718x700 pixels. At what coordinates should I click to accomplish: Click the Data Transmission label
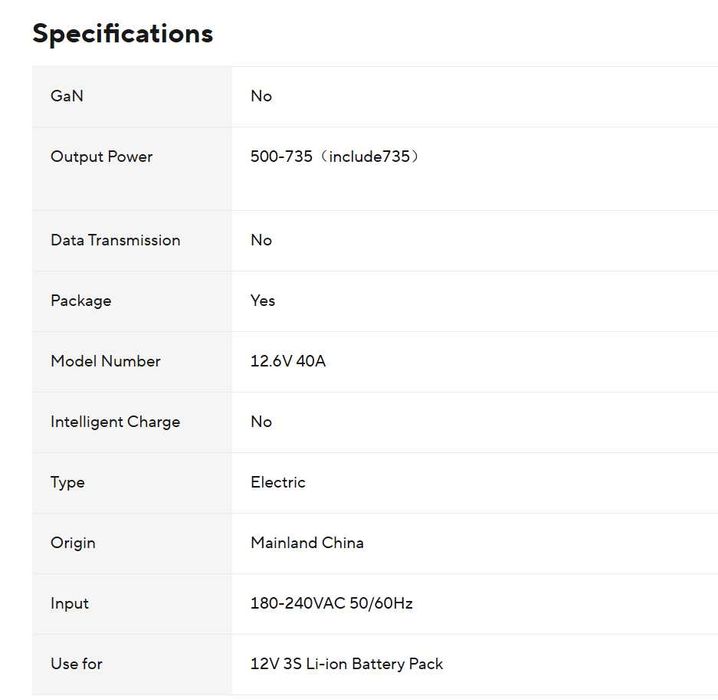pos(115,240)
